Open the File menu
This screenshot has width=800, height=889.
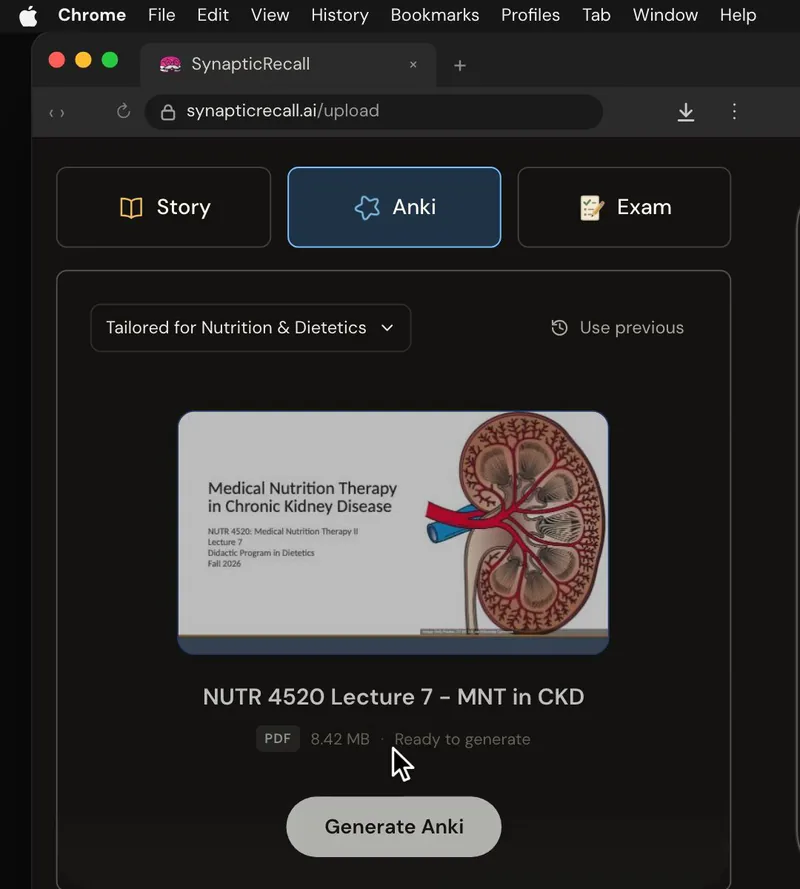(x=162, y=15)
